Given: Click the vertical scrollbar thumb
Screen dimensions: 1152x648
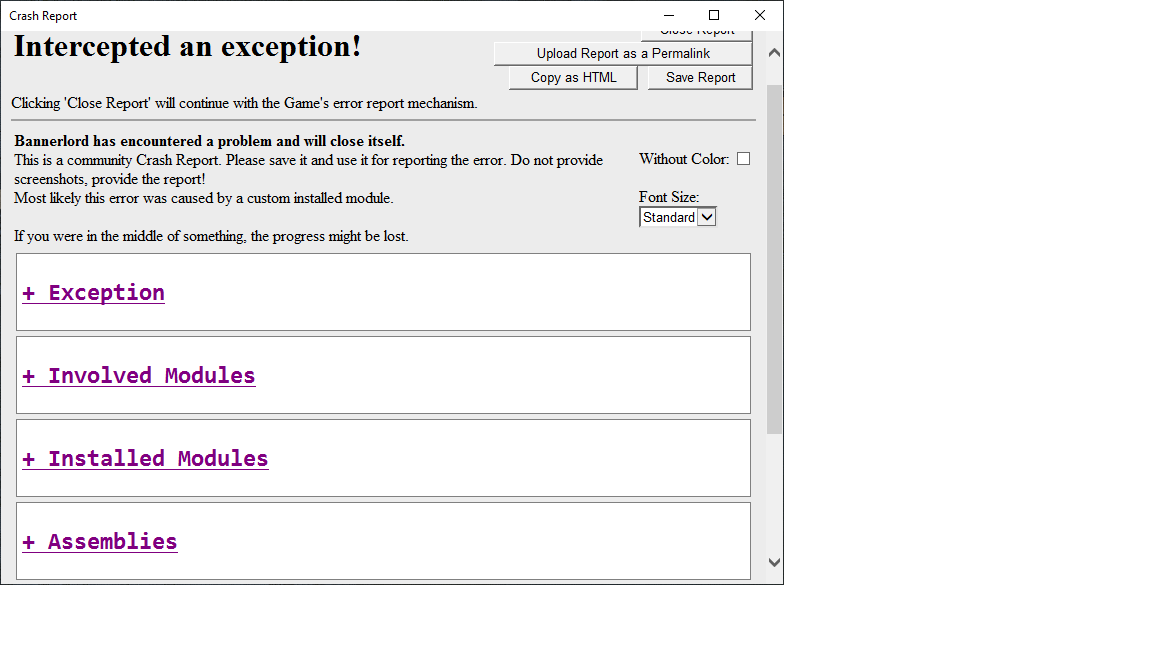Looking at the screenshot, I should [x=774, y=259].
